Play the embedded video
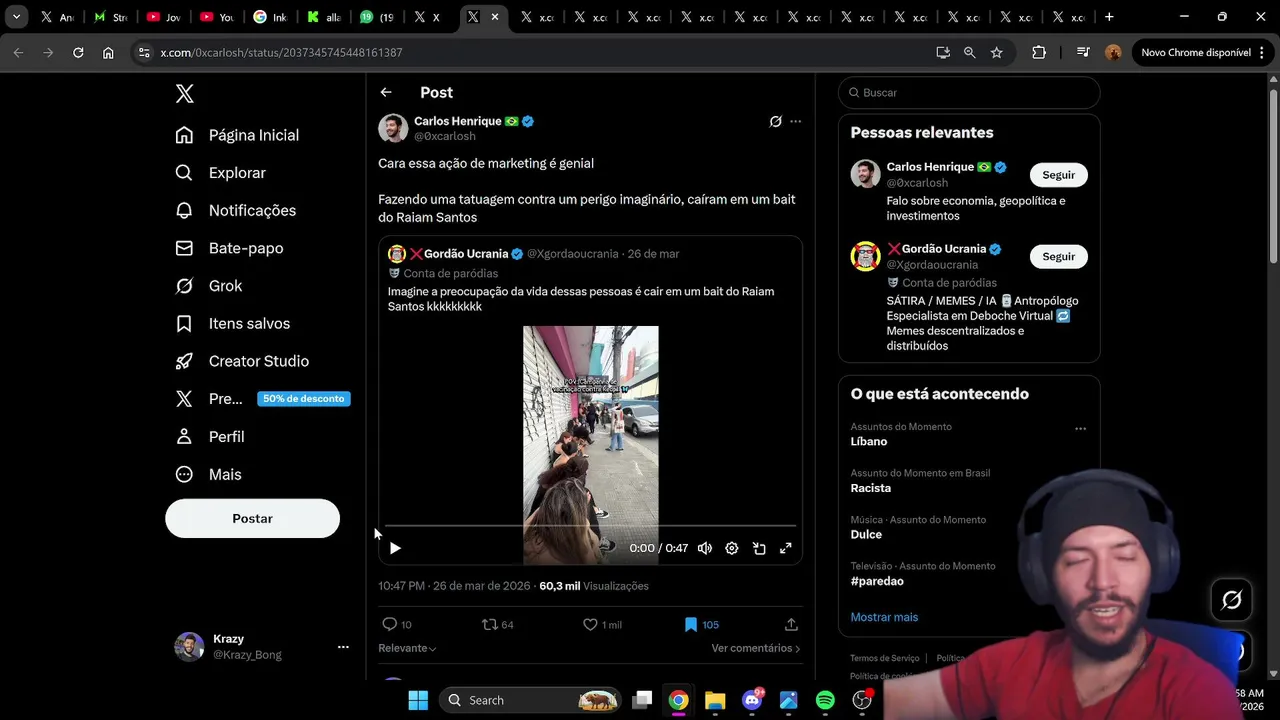 [x=395, y=548]
